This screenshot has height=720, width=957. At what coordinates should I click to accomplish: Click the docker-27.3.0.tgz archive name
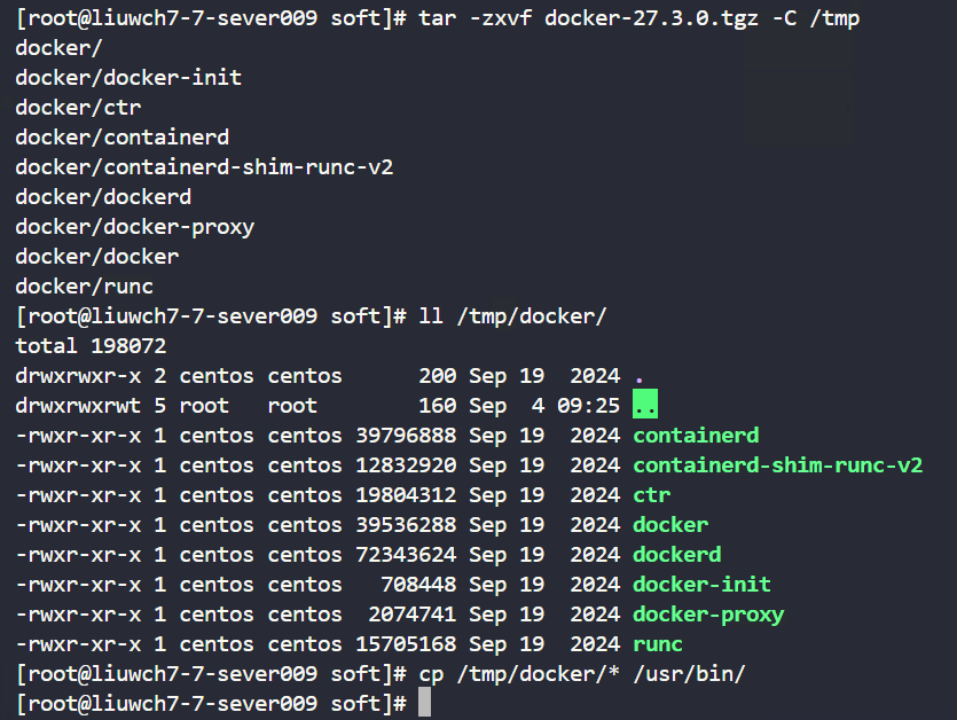[x=652, y=18]
